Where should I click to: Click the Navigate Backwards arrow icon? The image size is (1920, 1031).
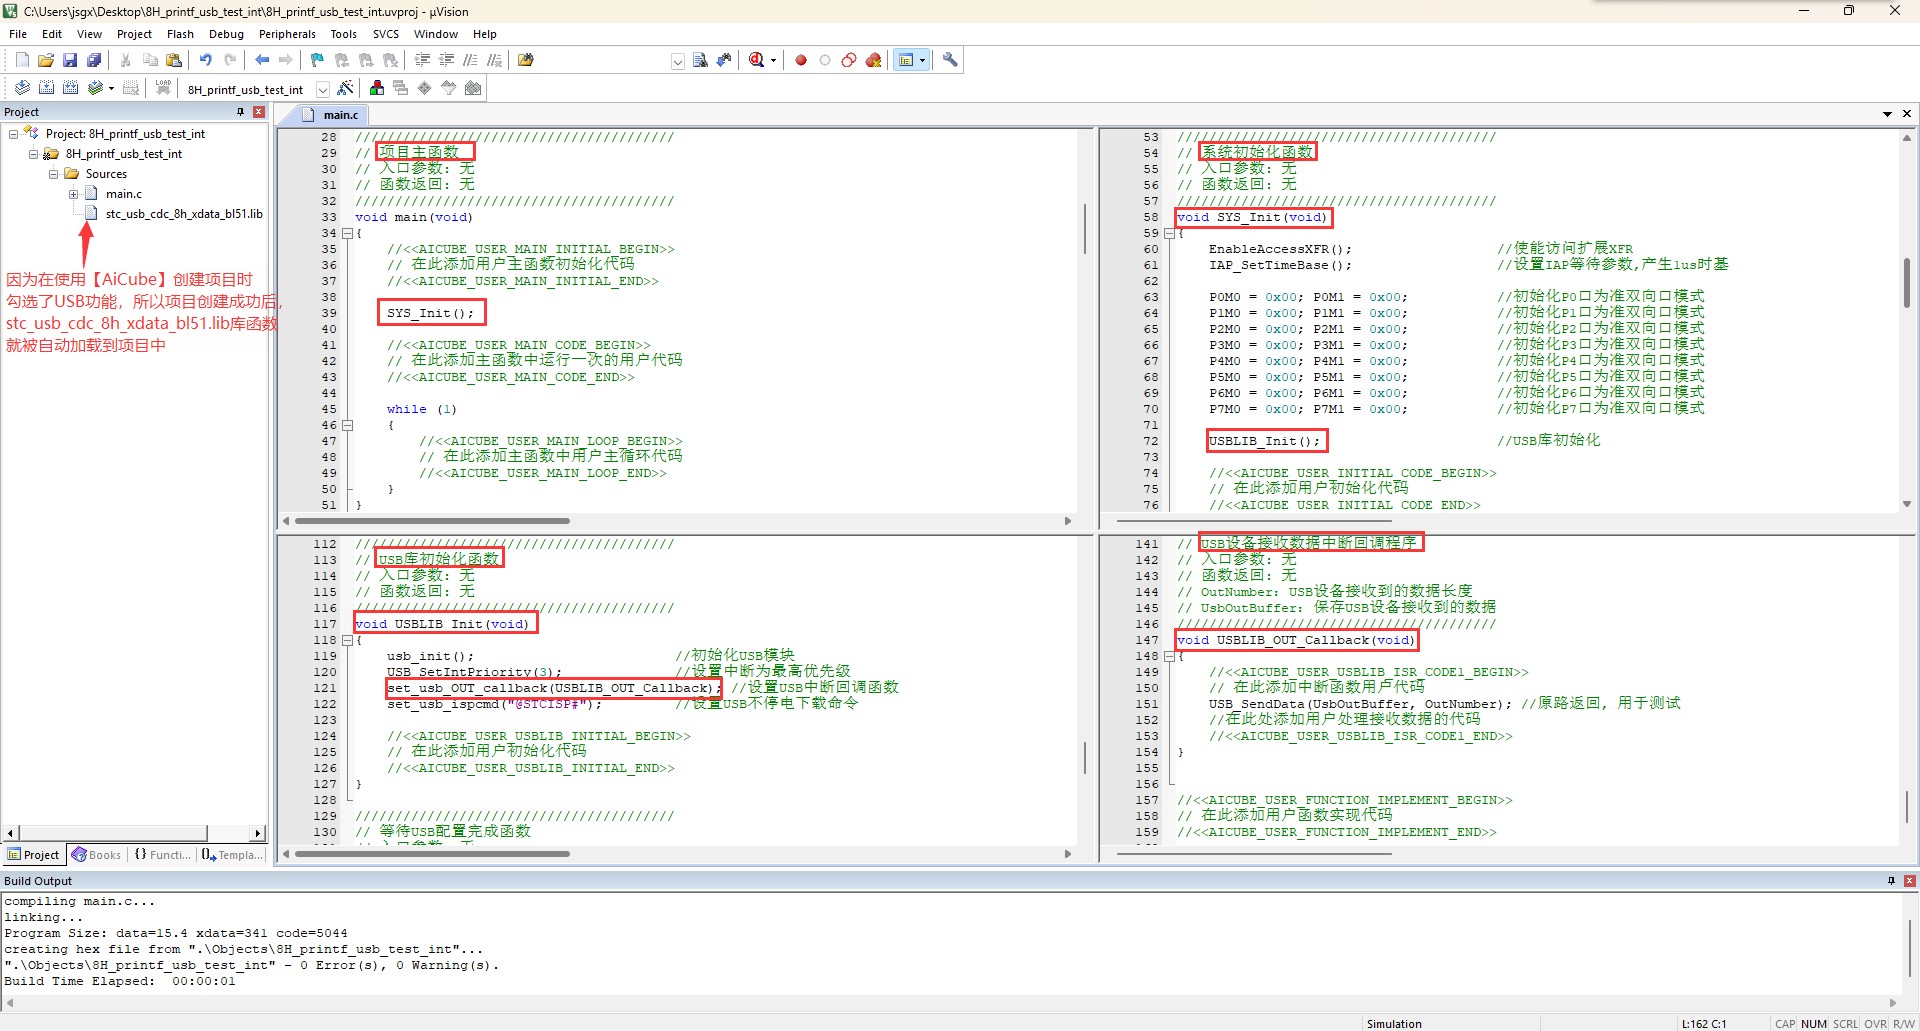(x=262, y=60)
